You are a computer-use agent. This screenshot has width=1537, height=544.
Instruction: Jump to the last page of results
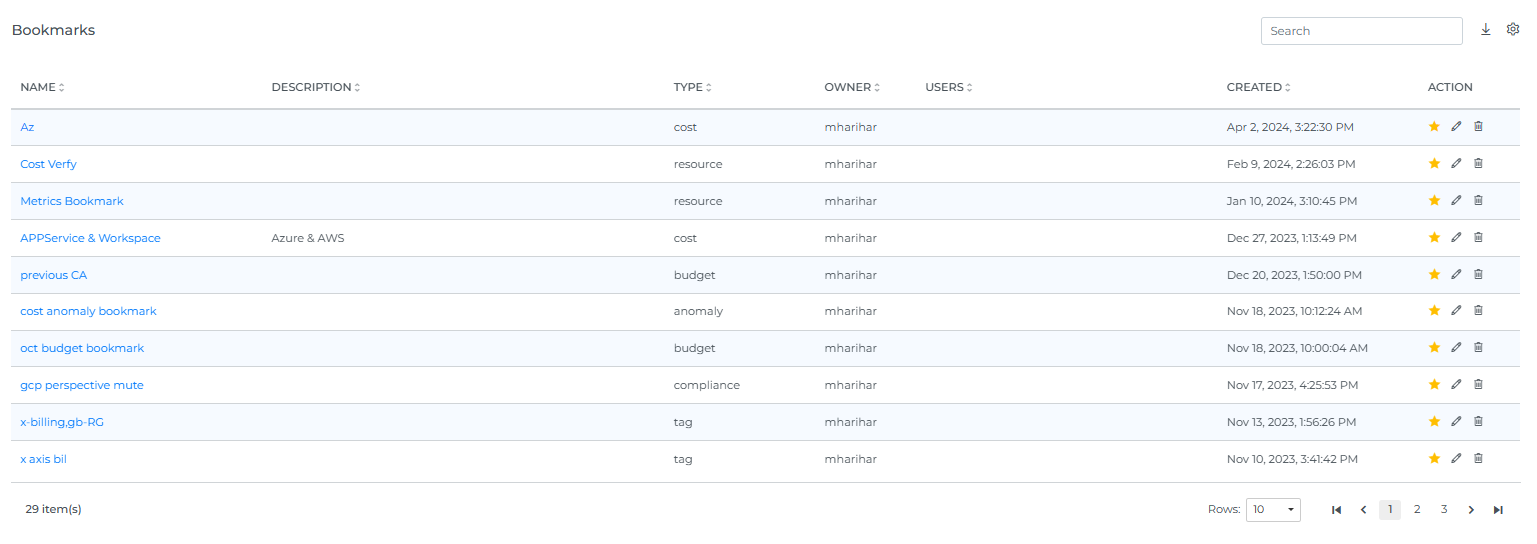pos(1498,510)
